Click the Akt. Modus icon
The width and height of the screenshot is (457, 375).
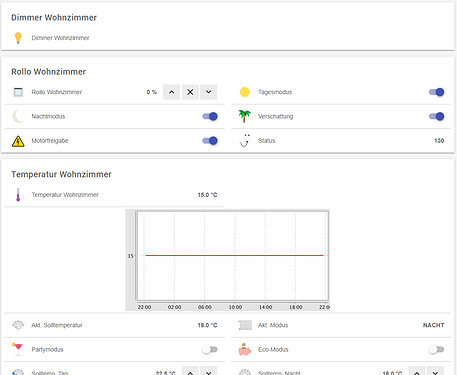point(245,325)
